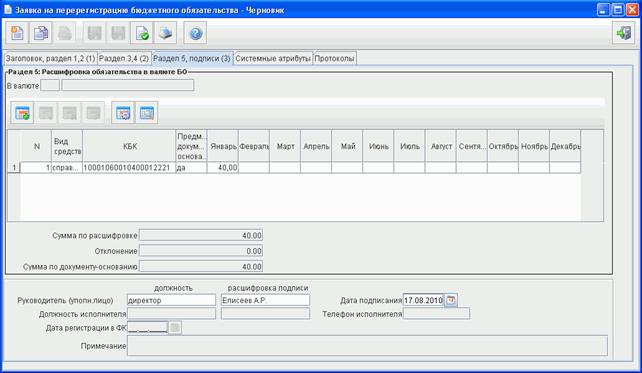Viewport: 642px width, 373px height.
Task: Click the КБК column header
Action: 129,146
